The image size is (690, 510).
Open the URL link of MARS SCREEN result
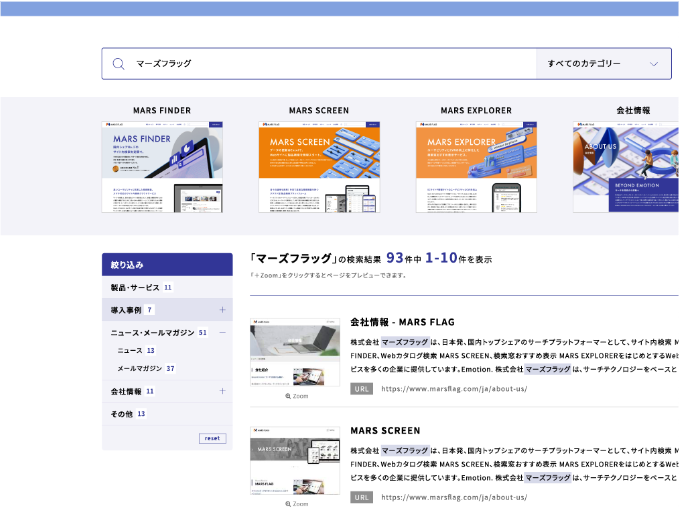tap(454, 497)
